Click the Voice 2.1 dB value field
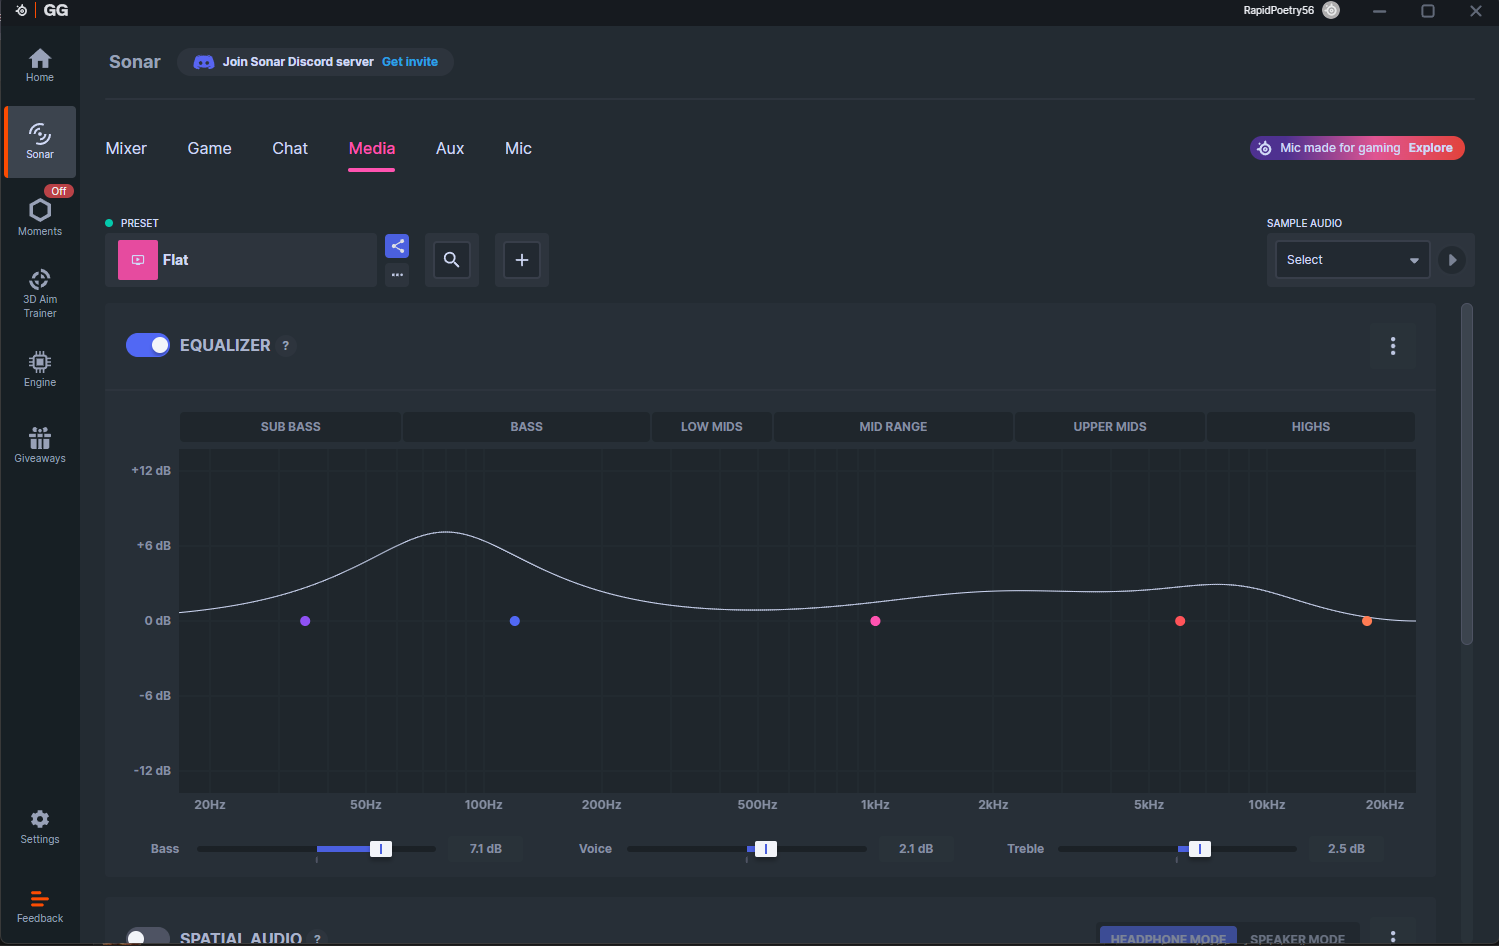The height and width of the screenshot is (946, 1499). pos(916,849)
